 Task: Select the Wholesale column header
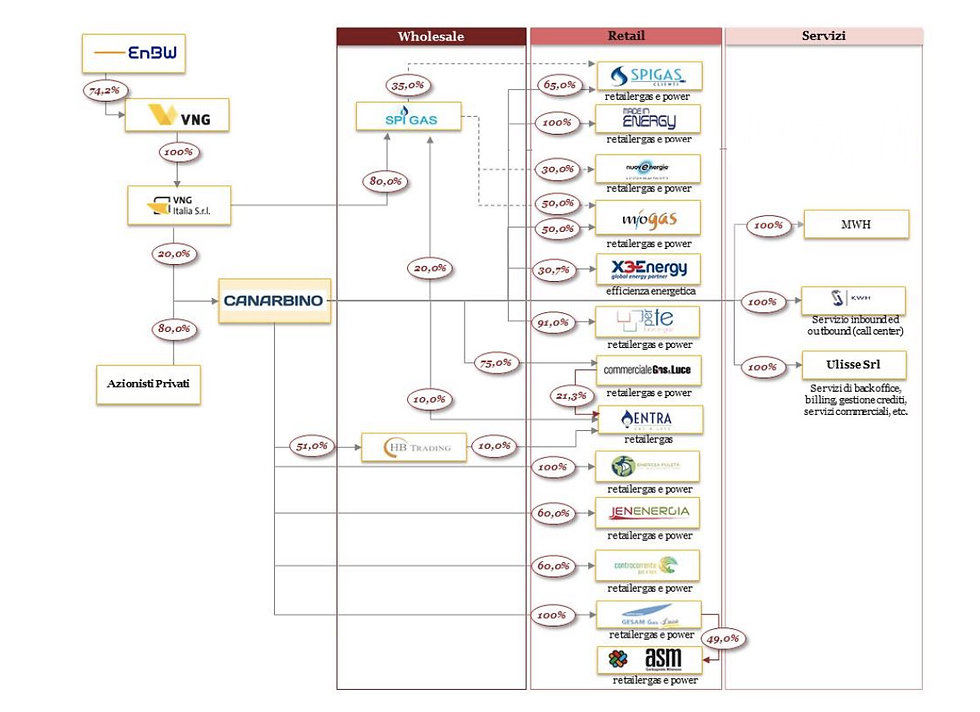tap(431, 36)
